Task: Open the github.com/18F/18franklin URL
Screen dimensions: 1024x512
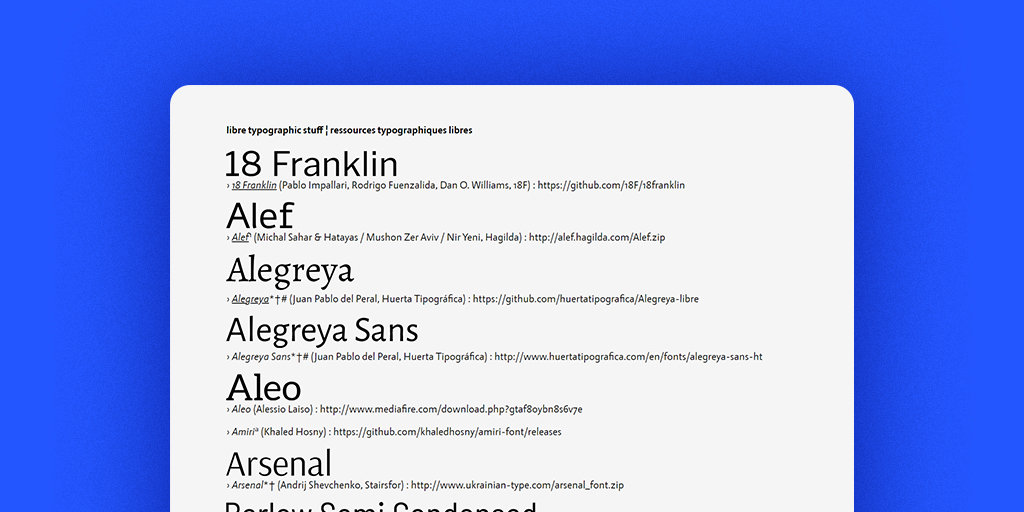Action: click(x=611, y=185)
